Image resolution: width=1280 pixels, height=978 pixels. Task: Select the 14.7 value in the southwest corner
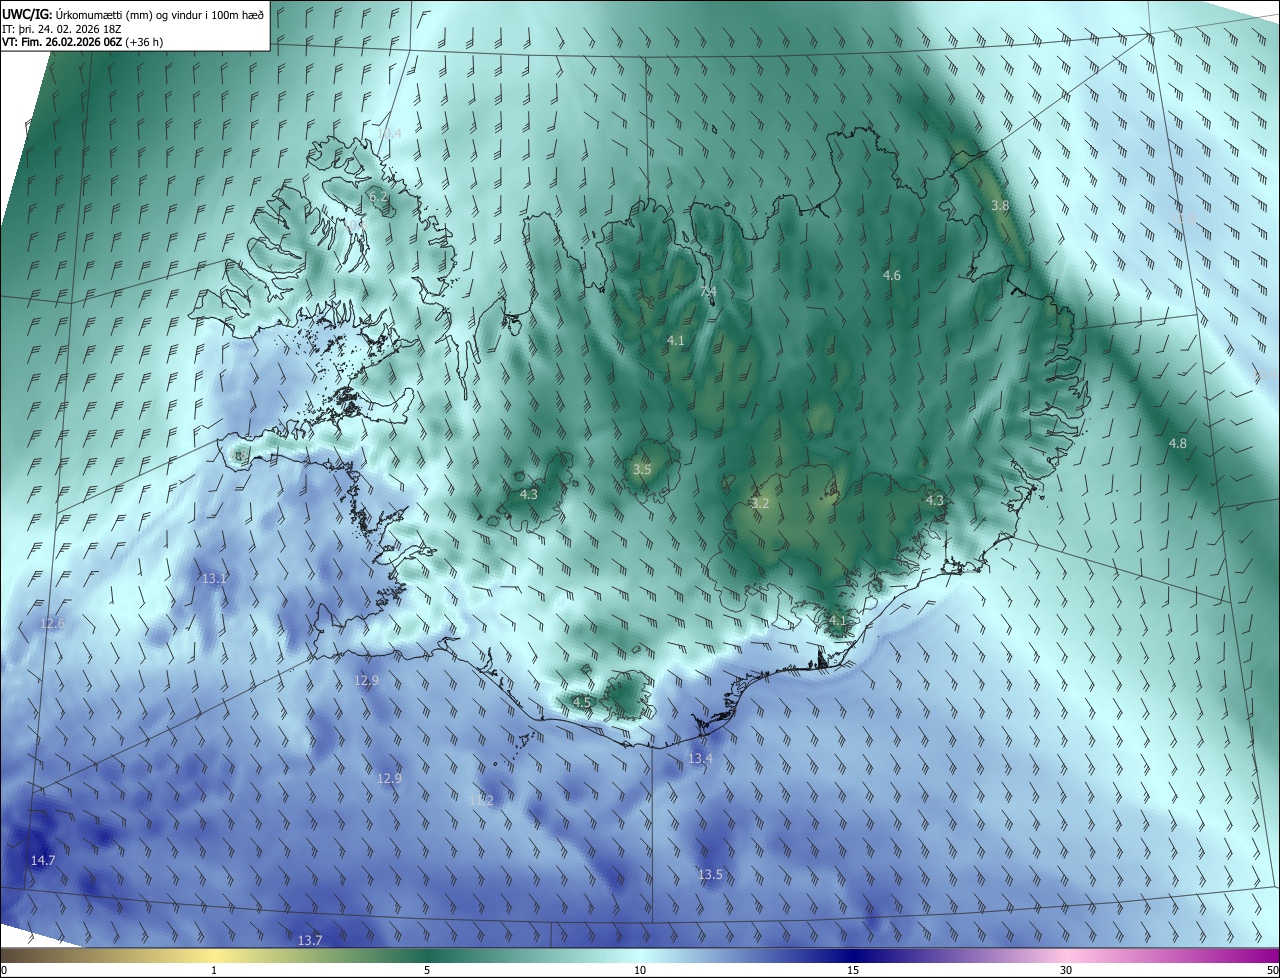[x=43, y=860]
